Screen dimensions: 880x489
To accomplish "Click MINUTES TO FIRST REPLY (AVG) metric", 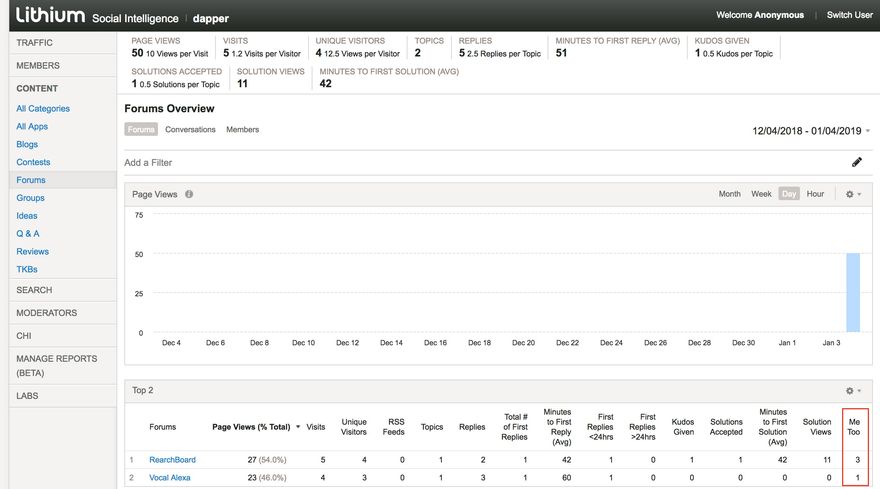I will coord(617,48).
